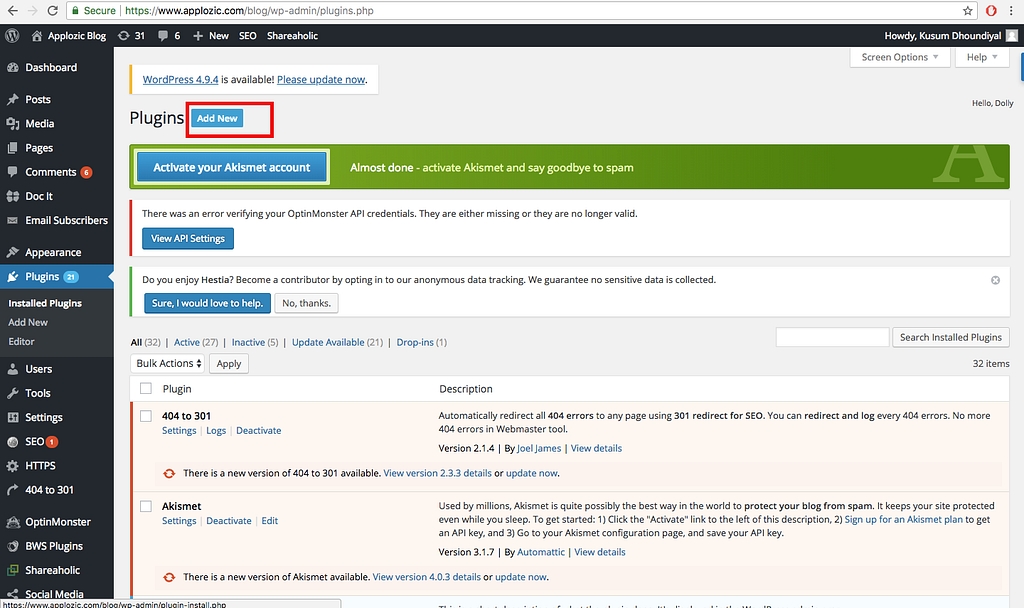Expand the Screen Options panel
This screenshot has height=608, width=1024.
pos(900,57)
